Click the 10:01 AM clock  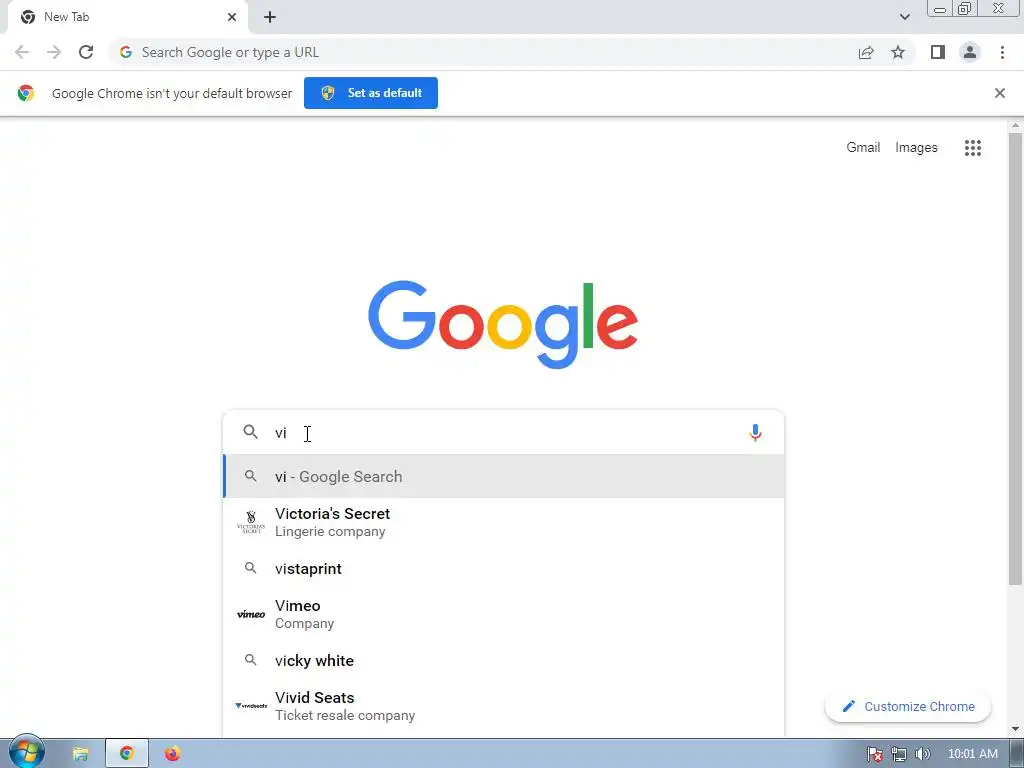coord(972,754)
